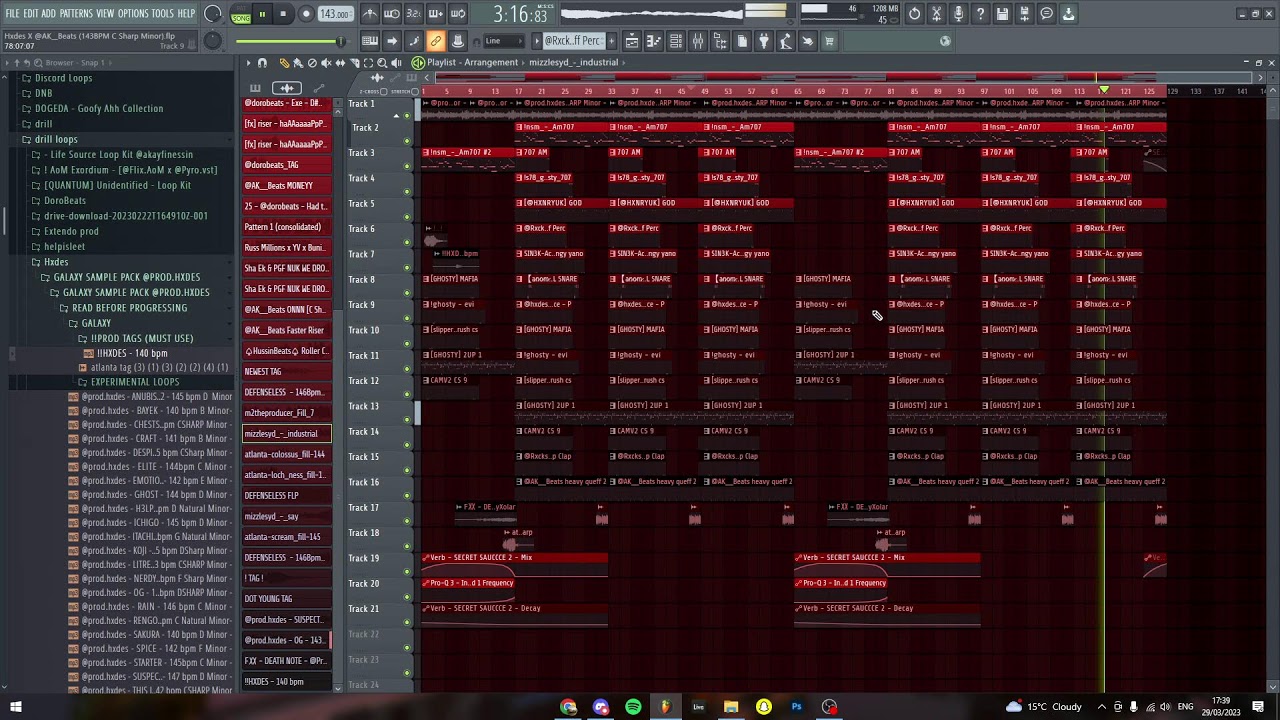Open the playlist magnet snap options
Viewport: 1280px width, 720px height.
[x=262, y=63]
